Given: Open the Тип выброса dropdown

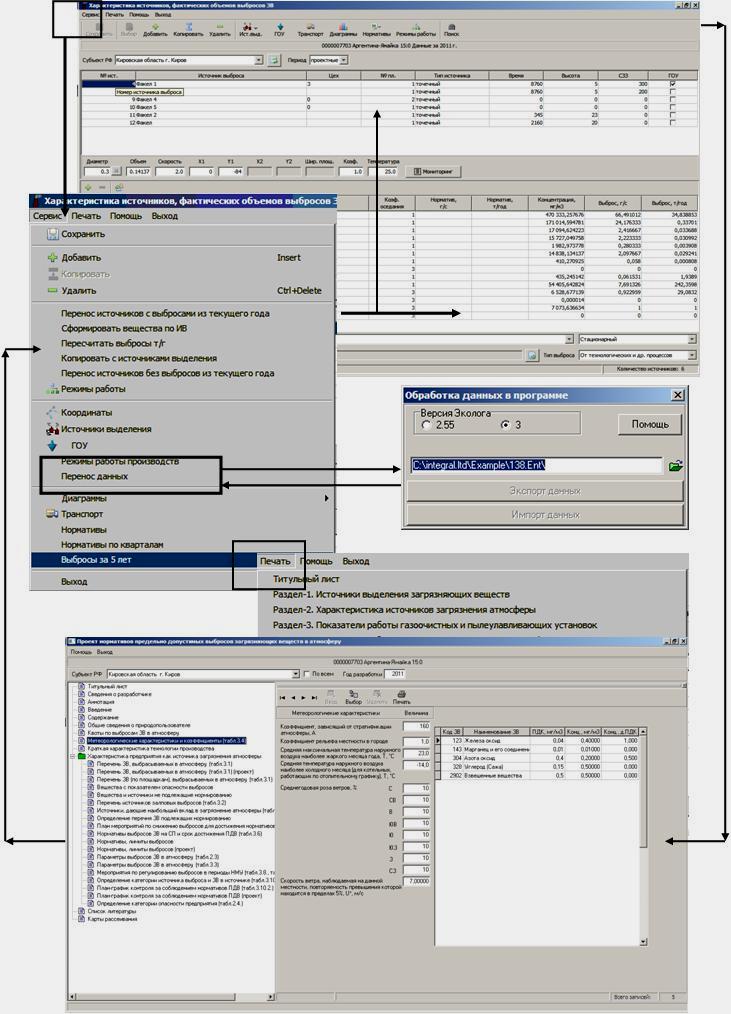Looking at the screenshot, I should point(691,355).
